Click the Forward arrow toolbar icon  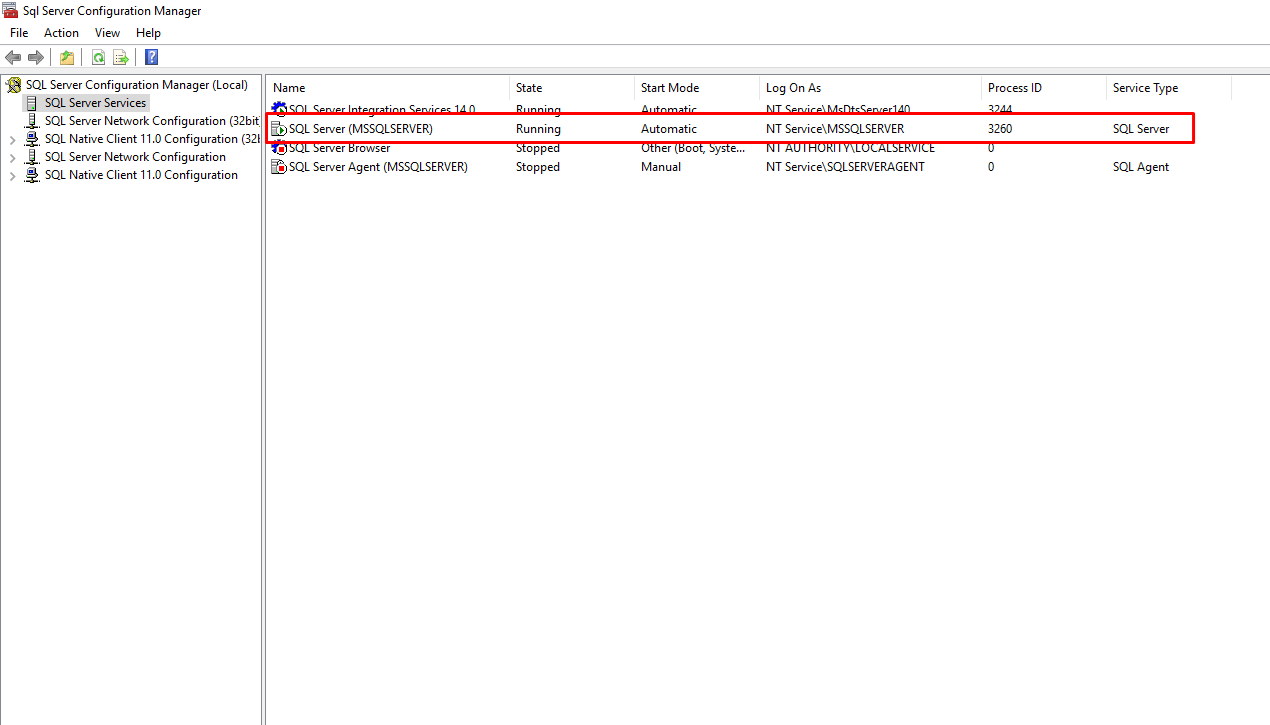pyautogui.click(x=36, y=57)
